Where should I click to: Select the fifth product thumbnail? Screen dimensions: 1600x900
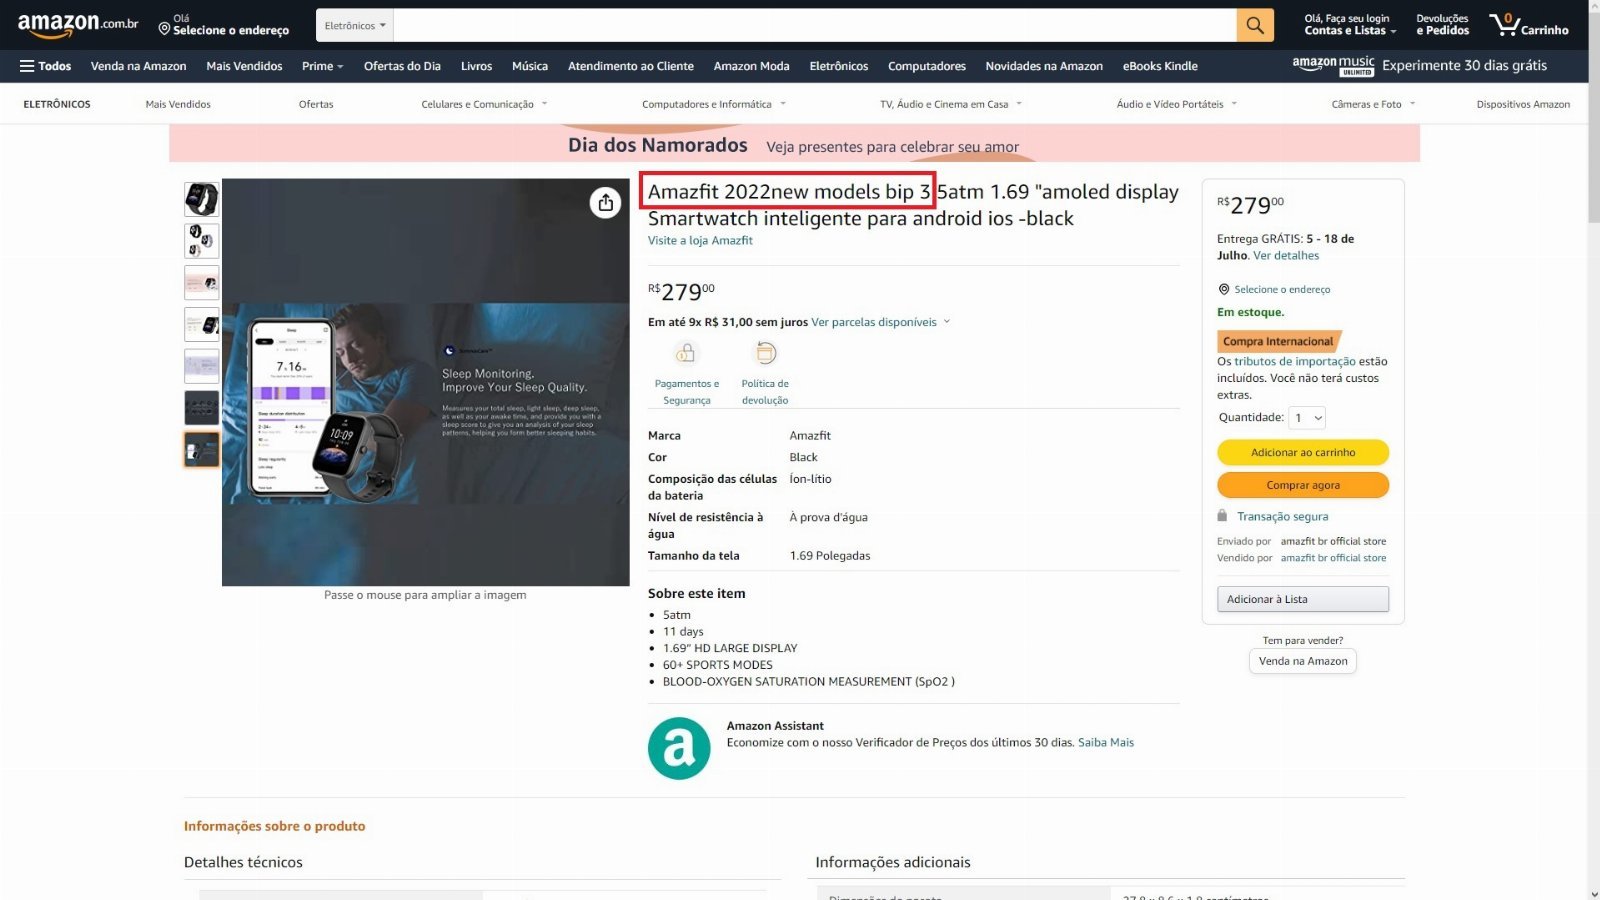click(x=201, y=366)
